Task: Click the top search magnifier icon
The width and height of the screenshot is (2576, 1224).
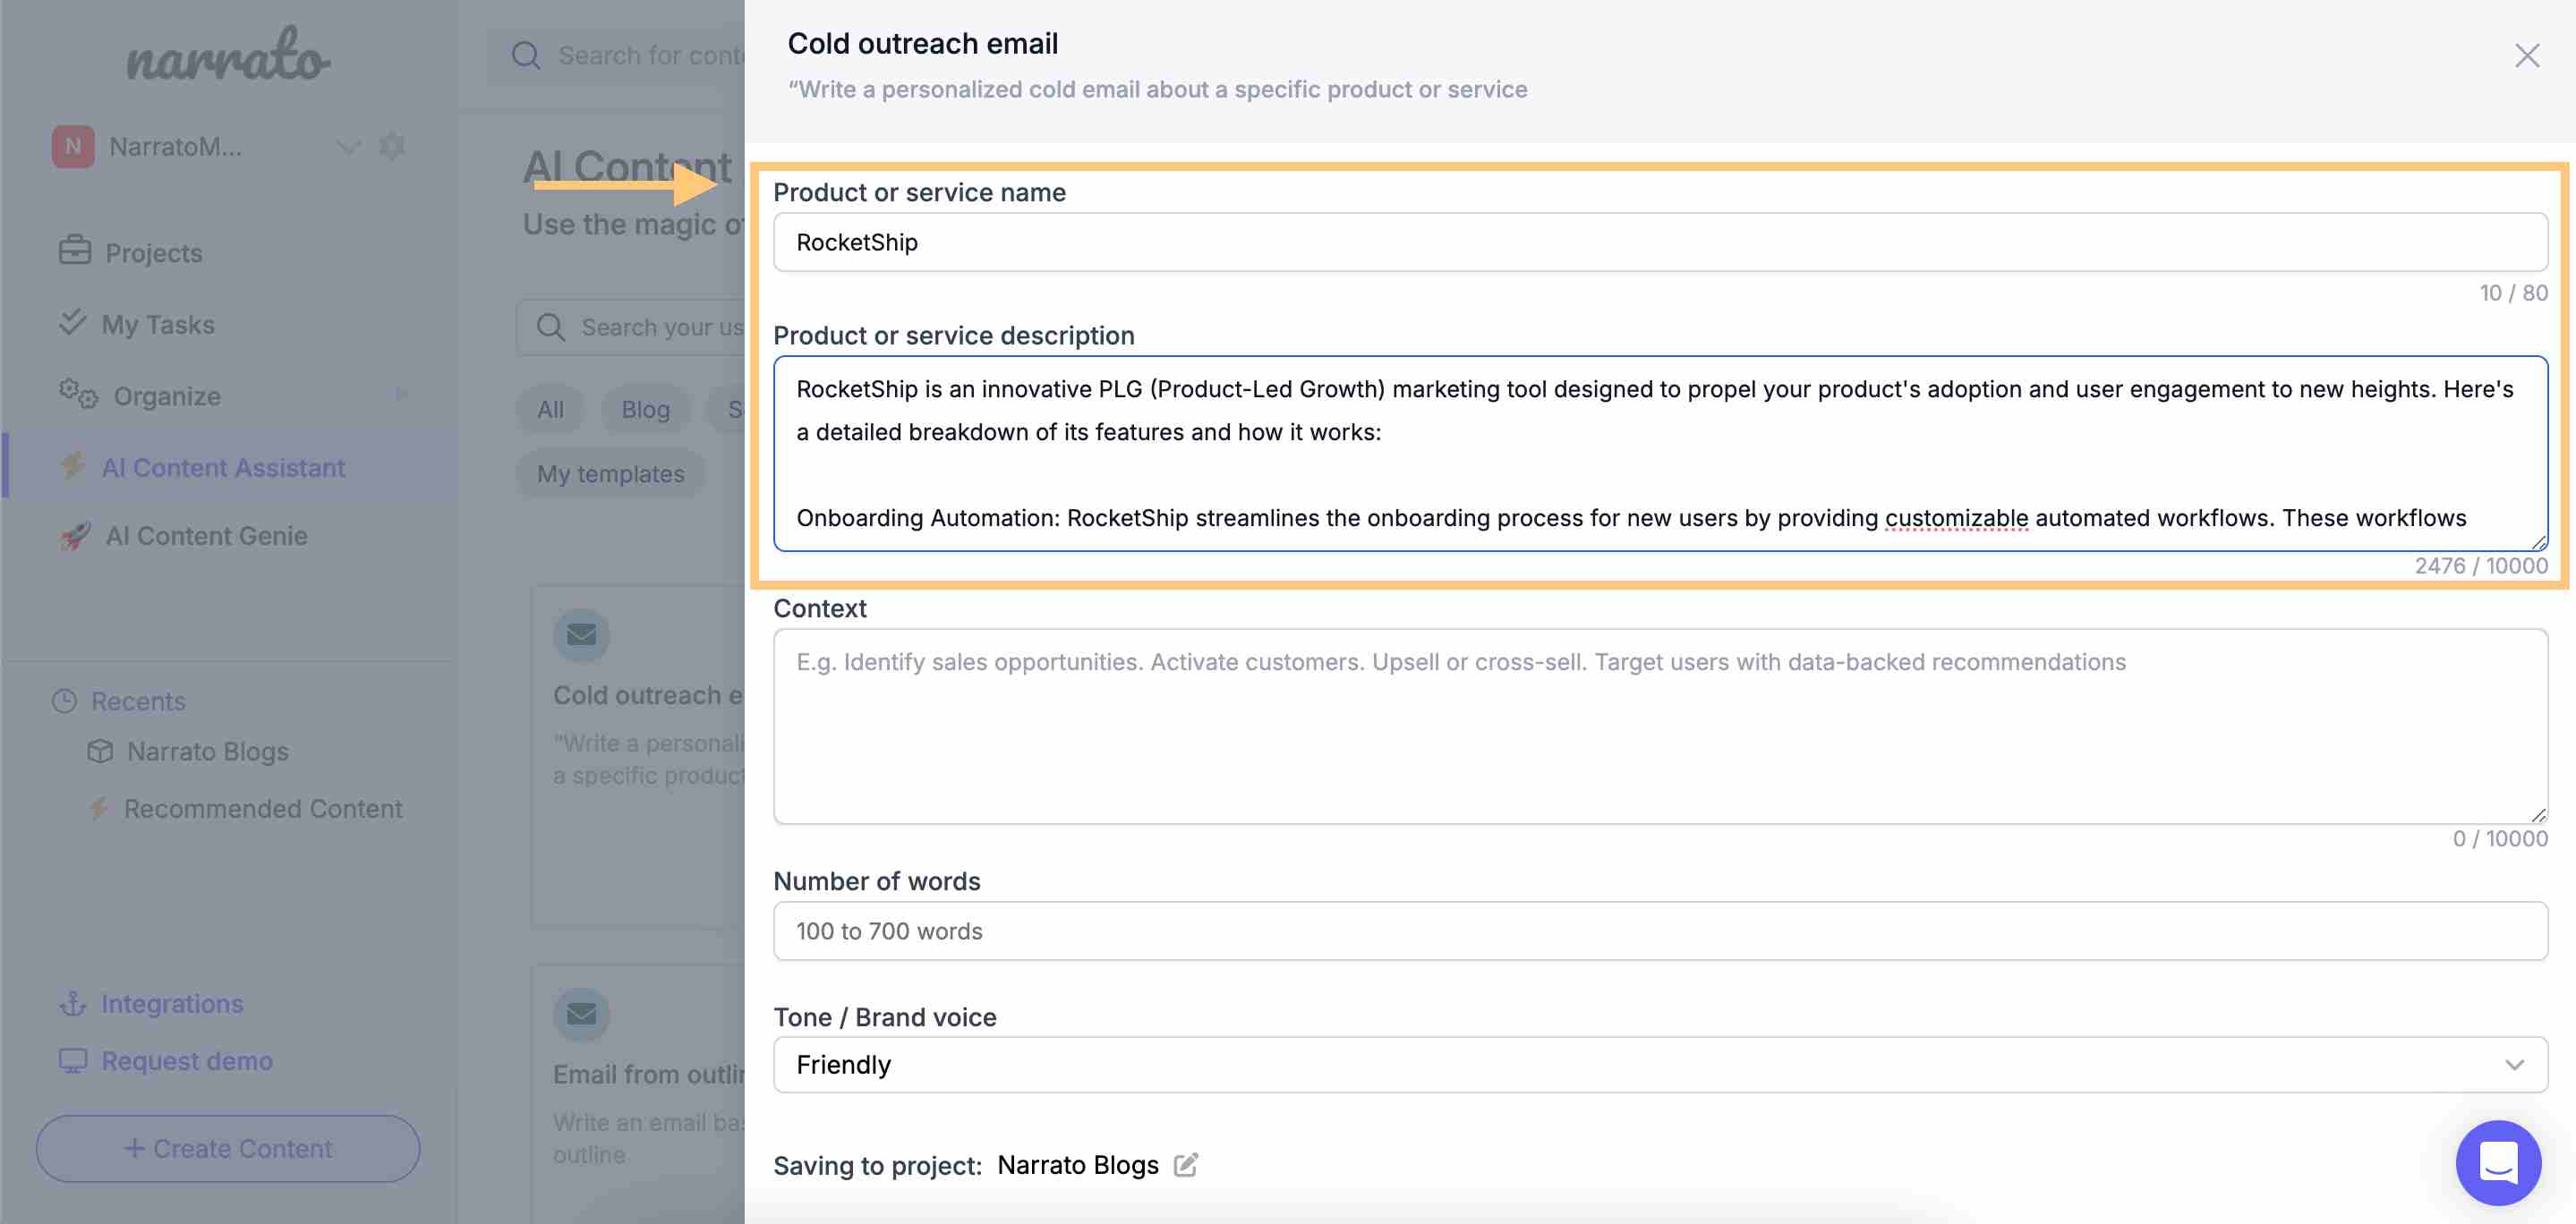Action: click(x=526, y=55)
